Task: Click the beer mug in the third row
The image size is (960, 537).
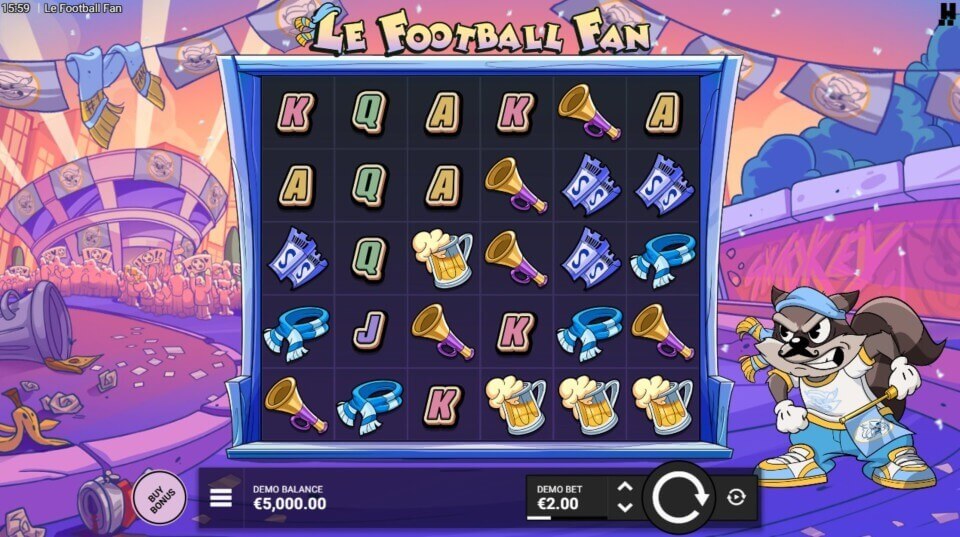Action: [x=443, y=257]
